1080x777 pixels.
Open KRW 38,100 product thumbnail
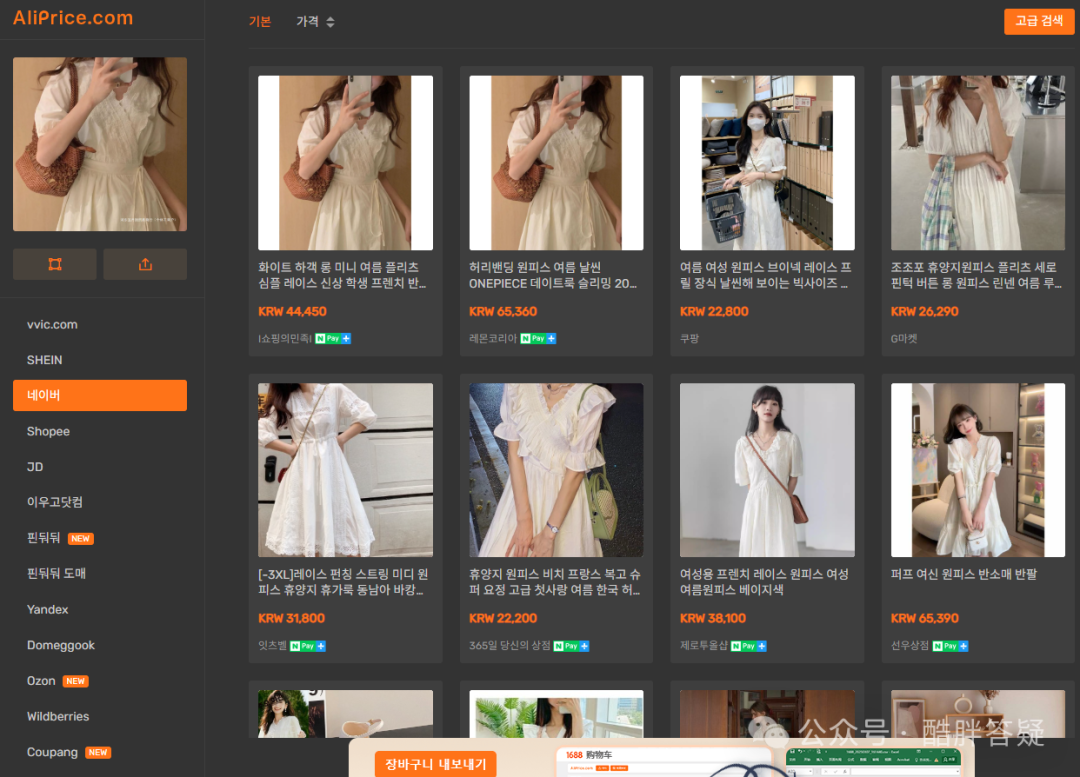tap(767, 470)
